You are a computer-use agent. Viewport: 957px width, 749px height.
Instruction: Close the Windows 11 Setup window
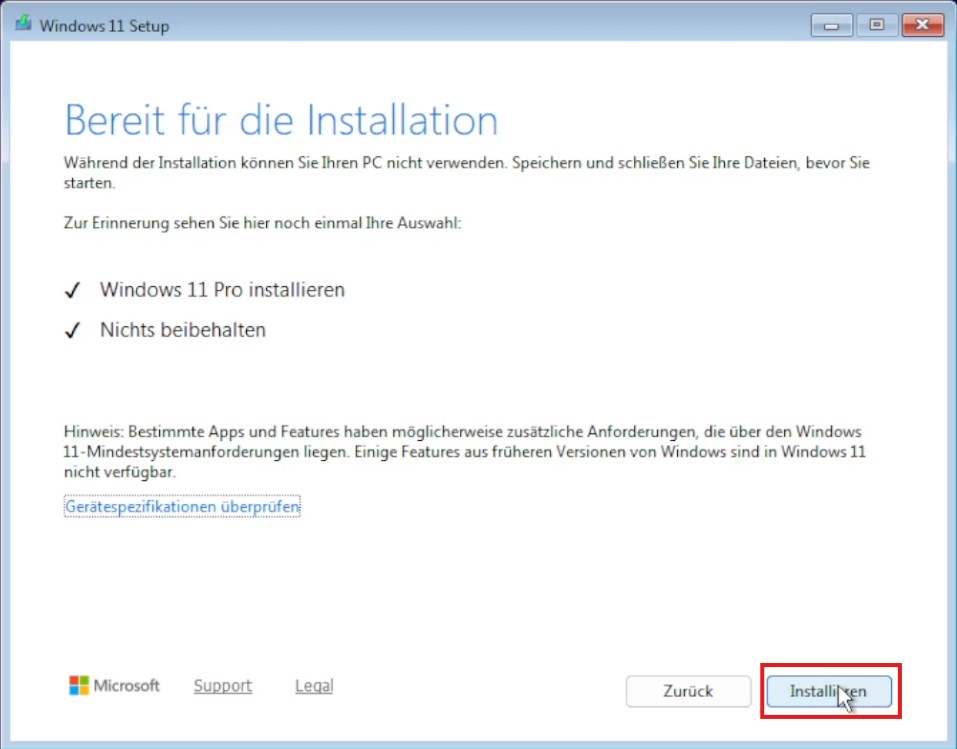[x=922, y=26]
